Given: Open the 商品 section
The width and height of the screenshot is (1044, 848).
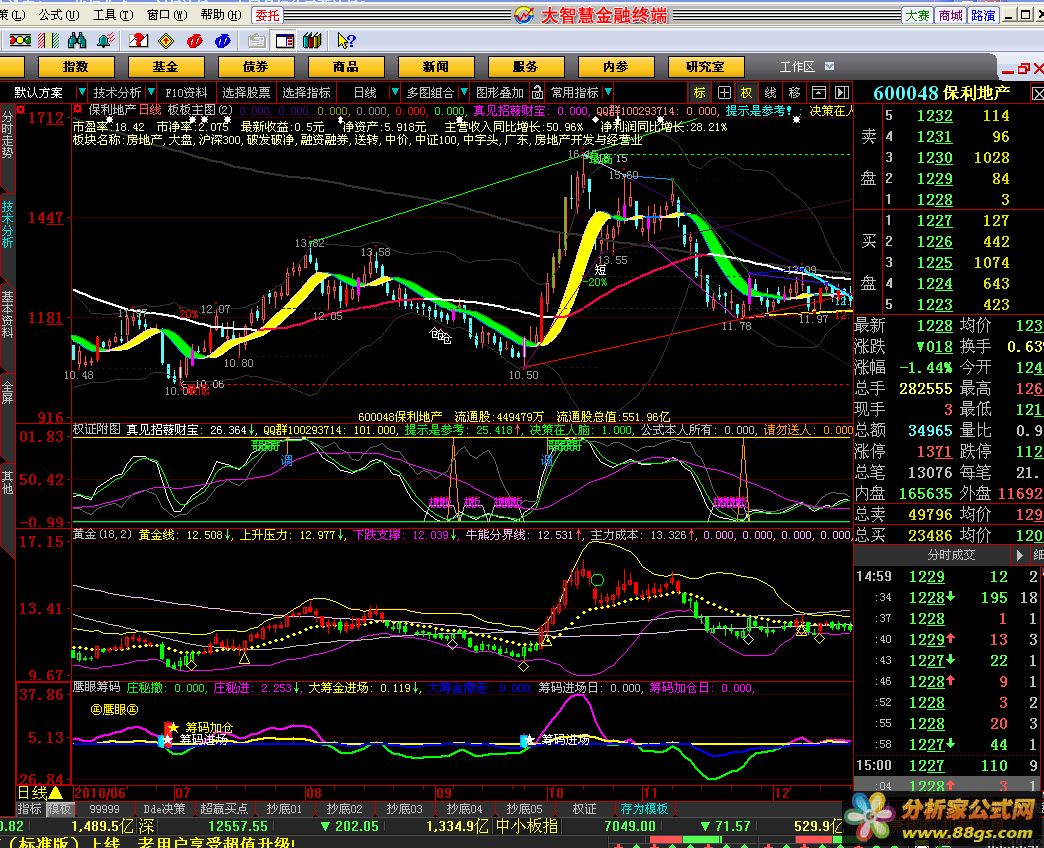Looking at the screenshot, I should pyautogui.click(x=346, y=67).
